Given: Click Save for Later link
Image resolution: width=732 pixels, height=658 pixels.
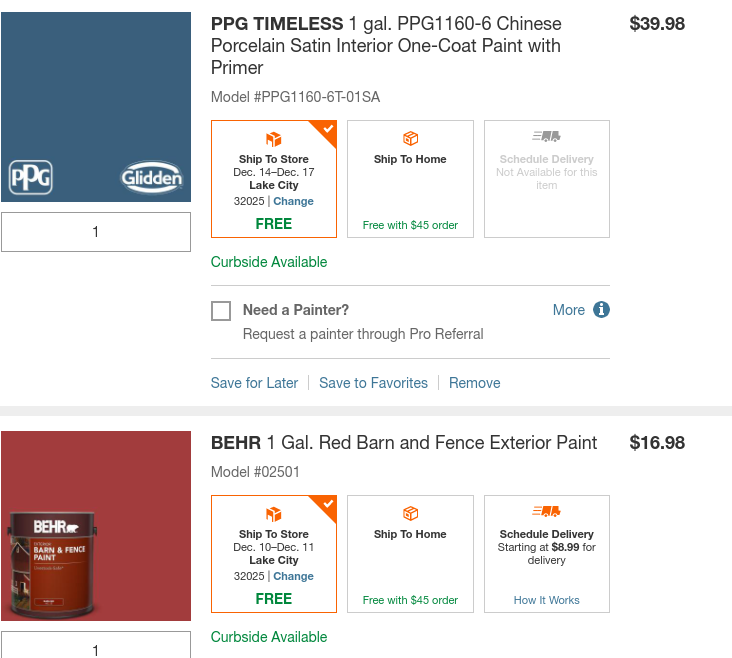Looking at the screenshot, I should pyautogui.click(x=254, y=383).
